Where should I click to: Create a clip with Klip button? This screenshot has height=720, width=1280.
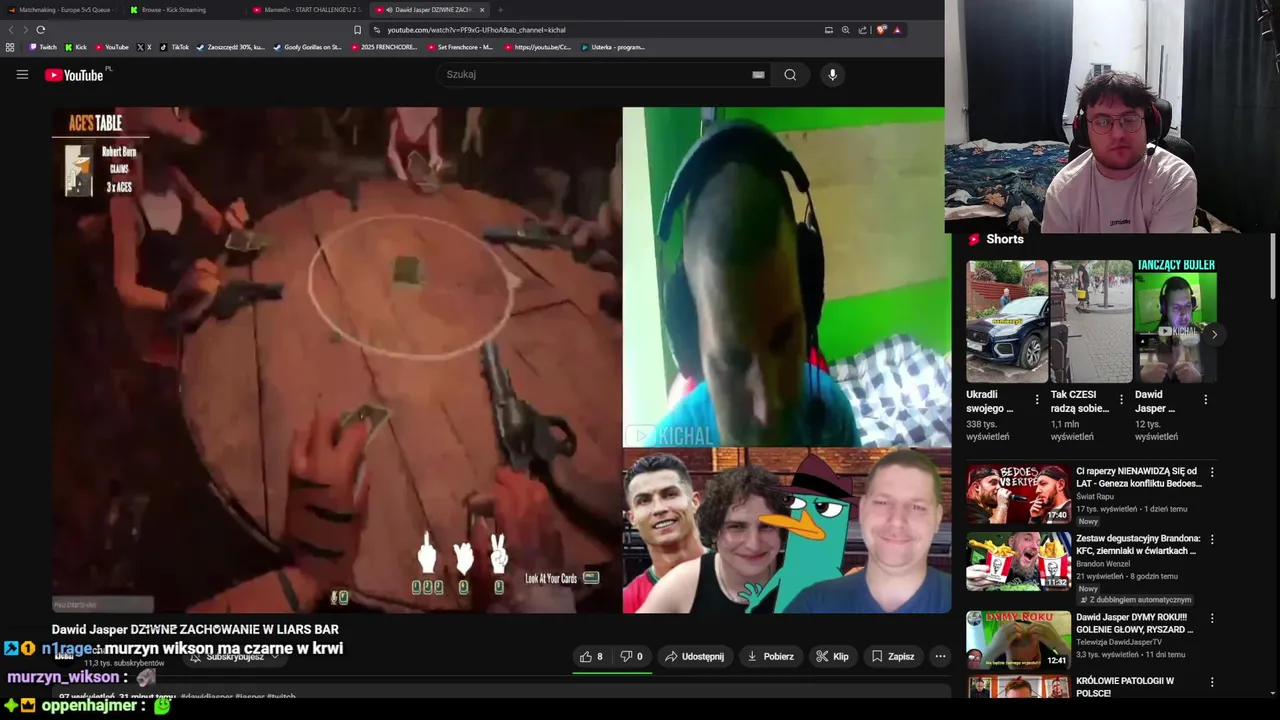click(832, 656)
